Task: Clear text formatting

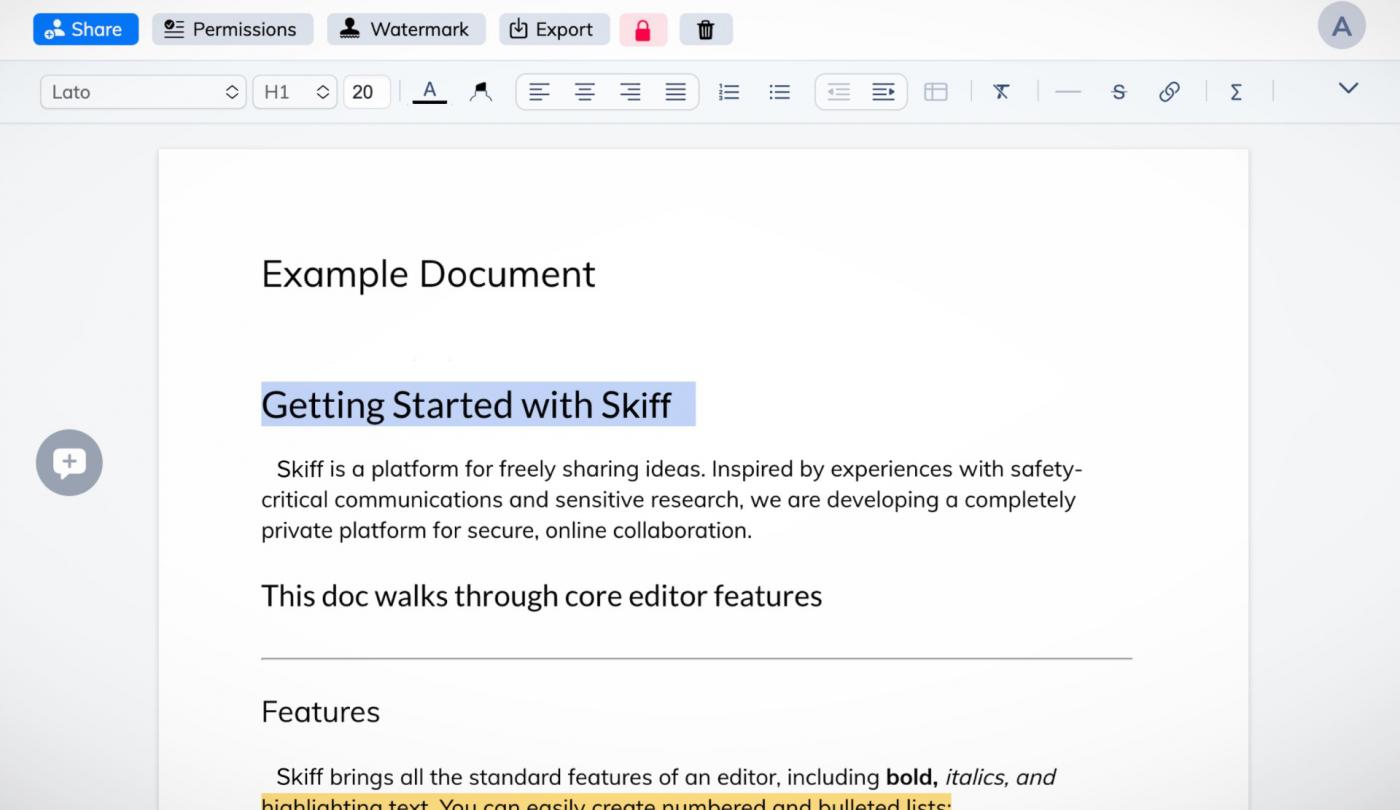Action: 1001,92
